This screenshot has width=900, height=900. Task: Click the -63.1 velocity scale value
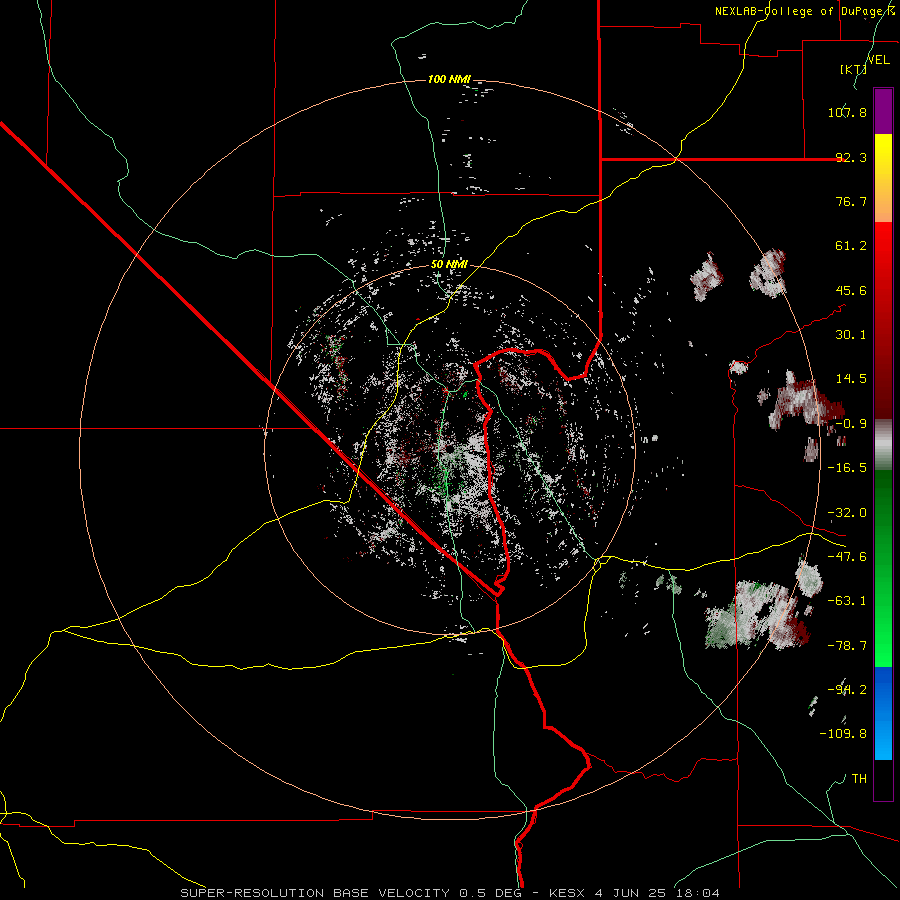847,601
